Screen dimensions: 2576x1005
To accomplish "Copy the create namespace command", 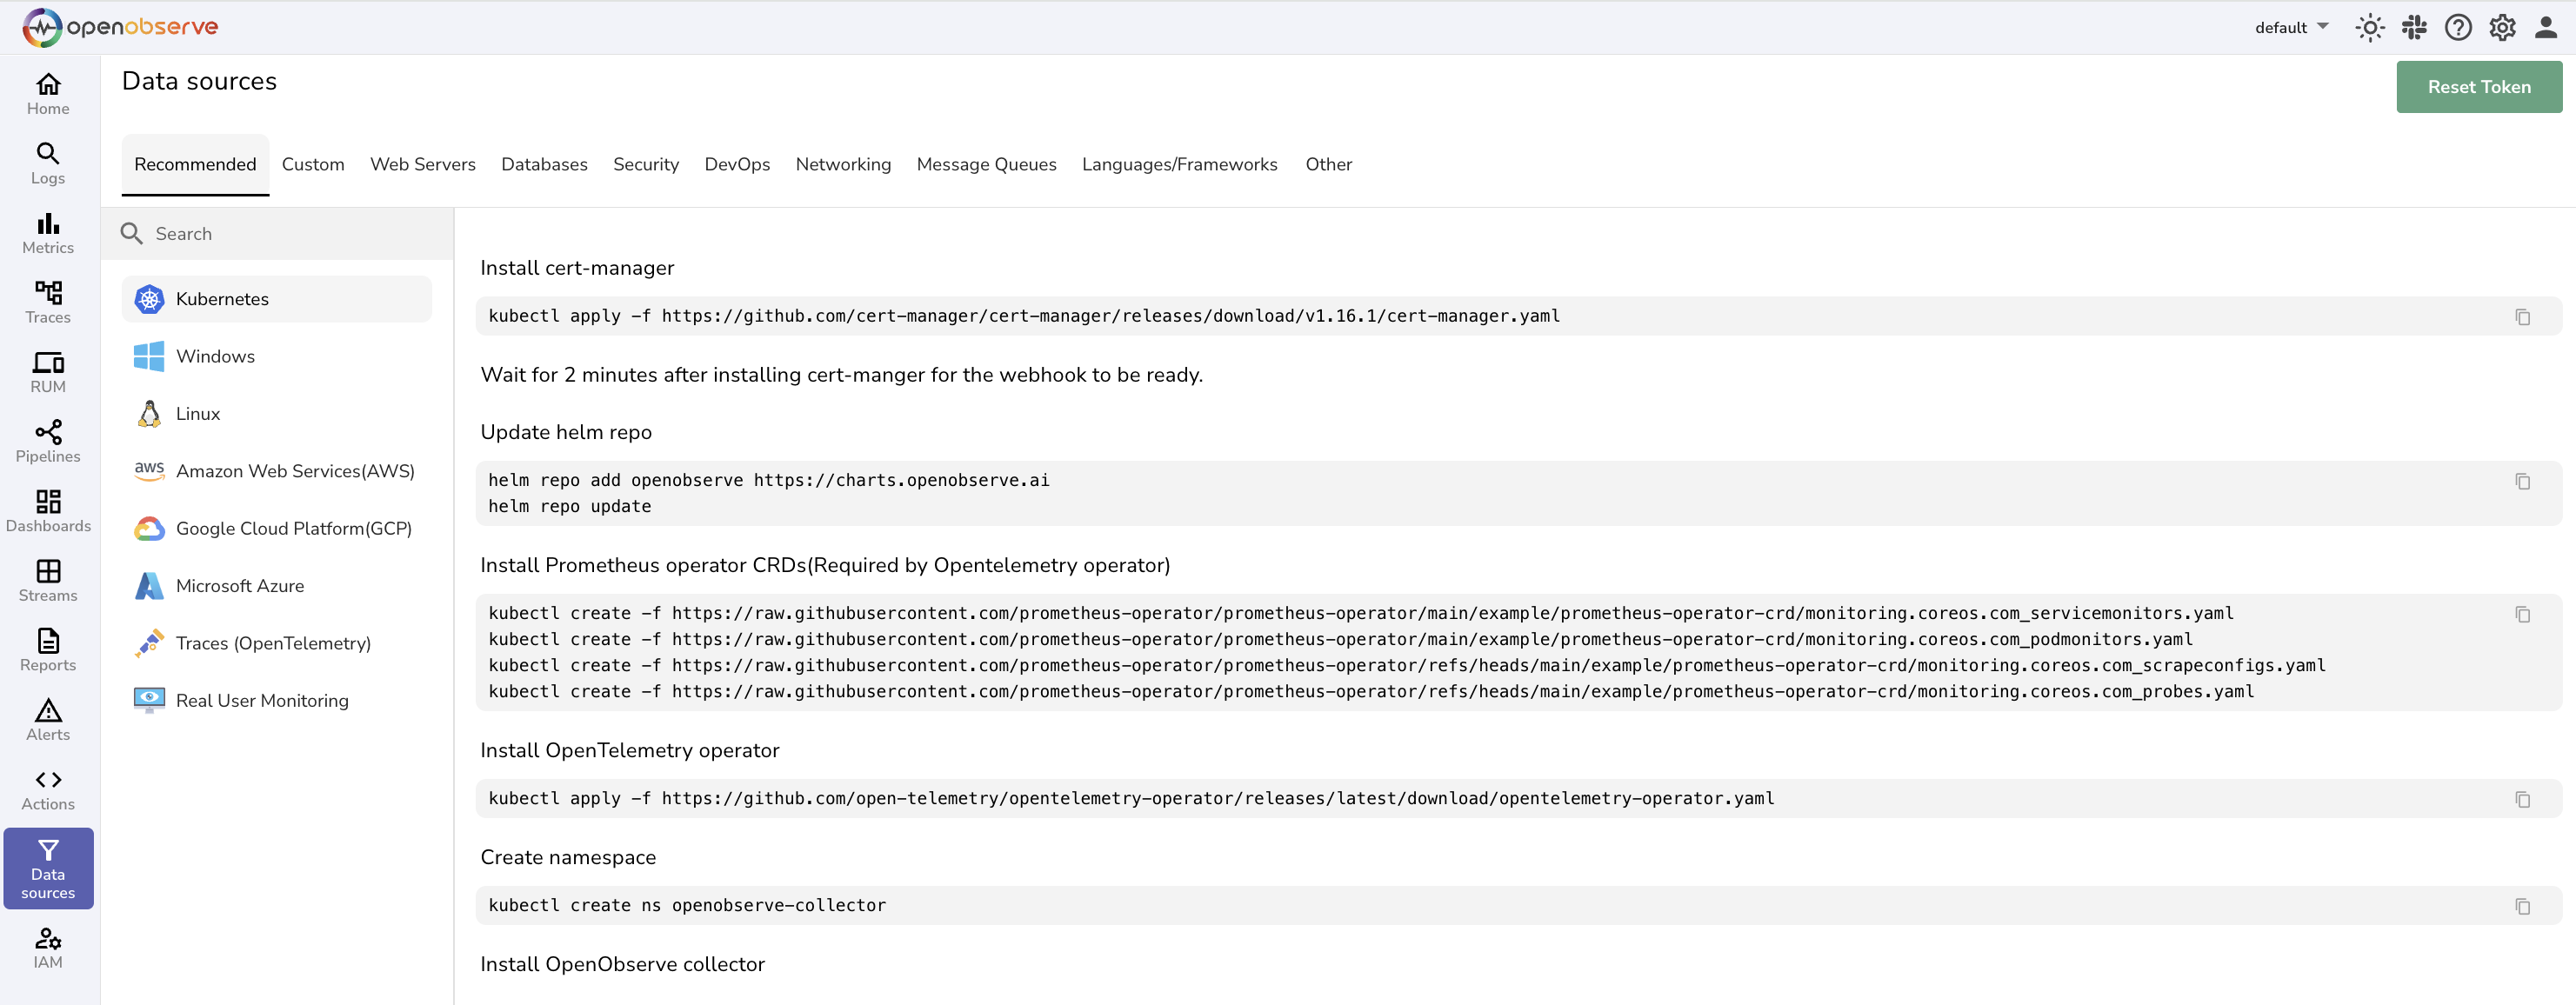I will coord(2522,906).
